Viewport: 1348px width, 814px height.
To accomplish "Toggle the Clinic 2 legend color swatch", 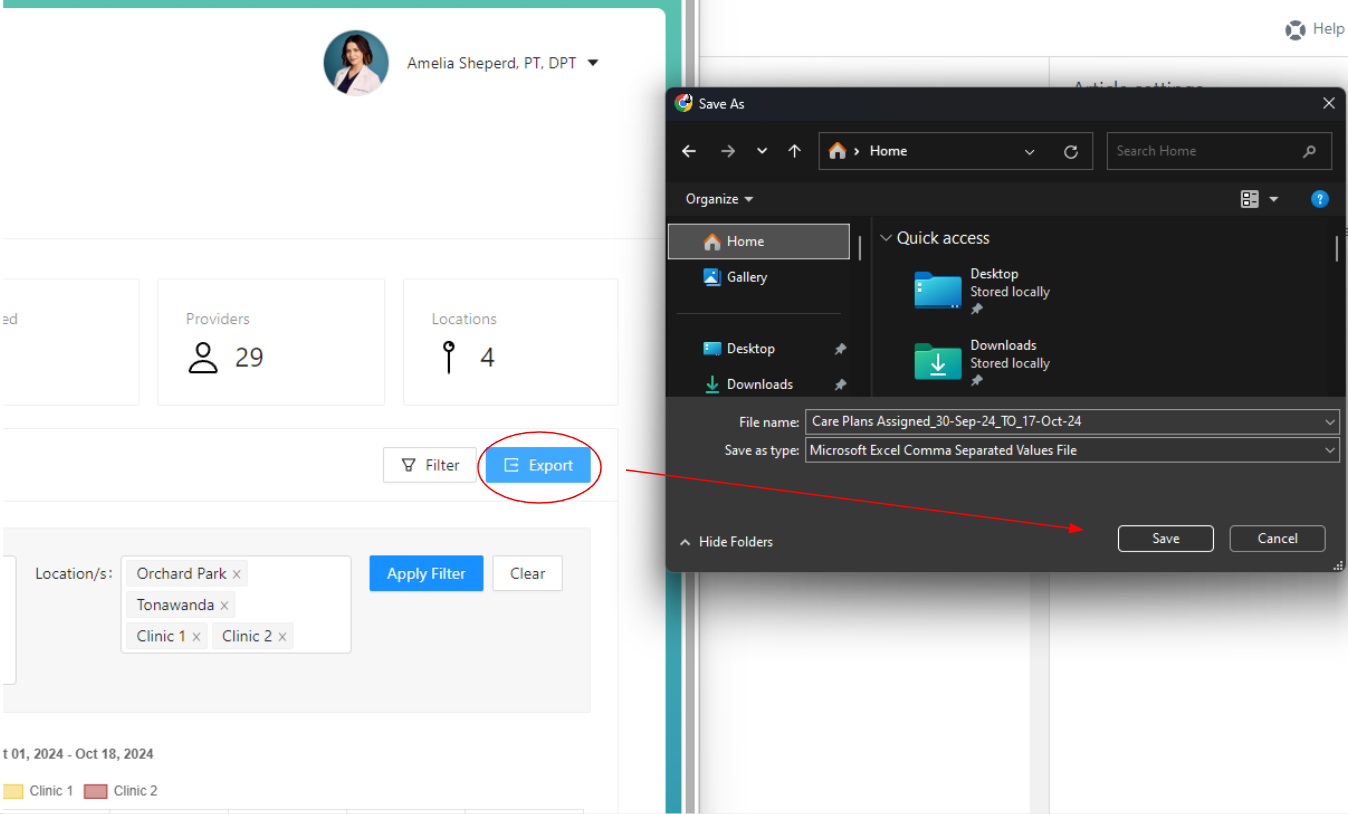I will (96, 791).
